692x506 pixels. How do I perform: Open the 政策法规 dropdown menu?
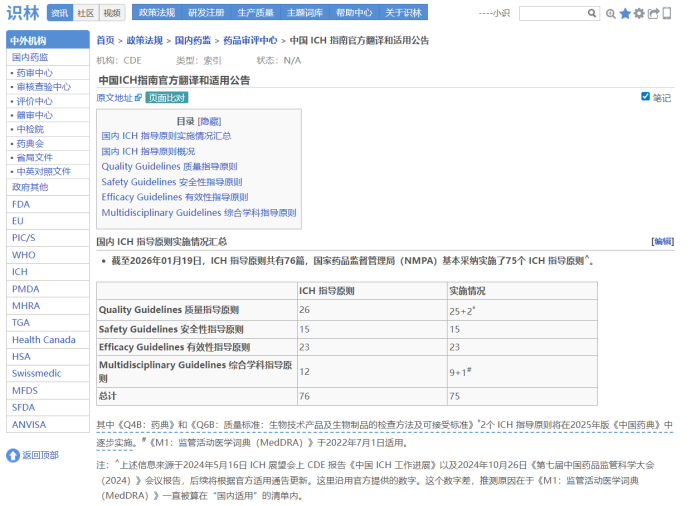(156, 13)
